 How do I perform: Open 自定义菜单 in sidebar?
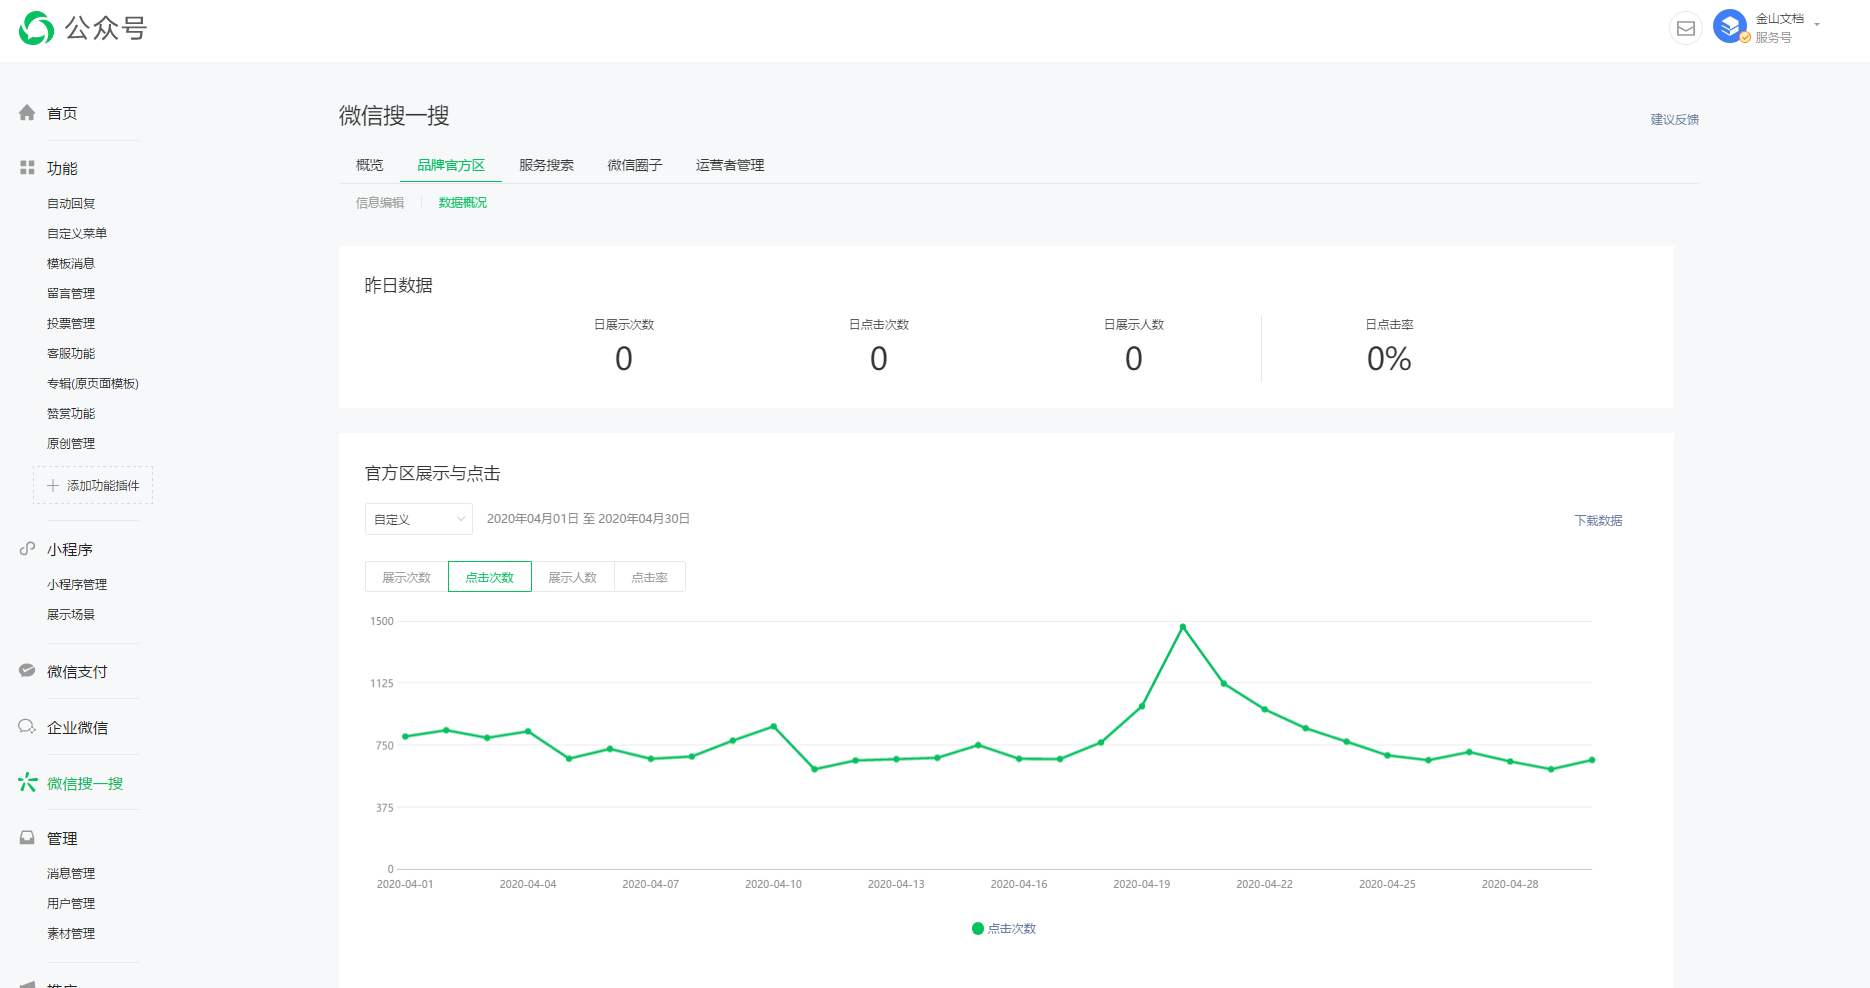pyautogui.click(x=77, y=233)
